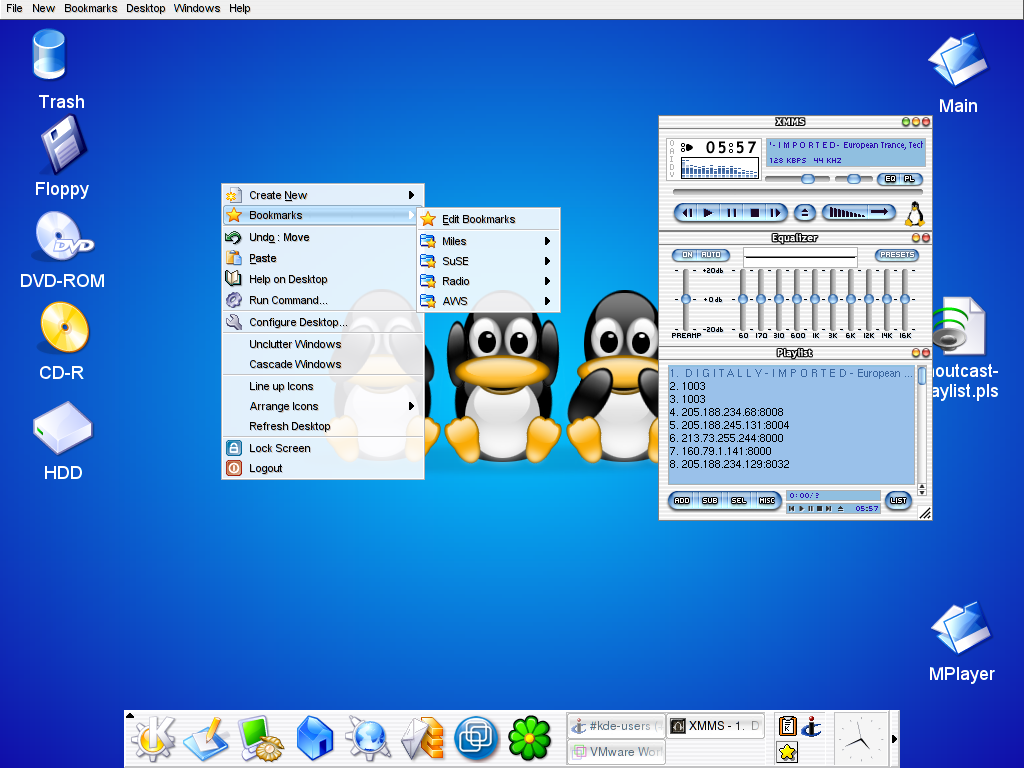Open the equalizer PRESETS menu
The image size is (1024, 768).
[897, 255]
